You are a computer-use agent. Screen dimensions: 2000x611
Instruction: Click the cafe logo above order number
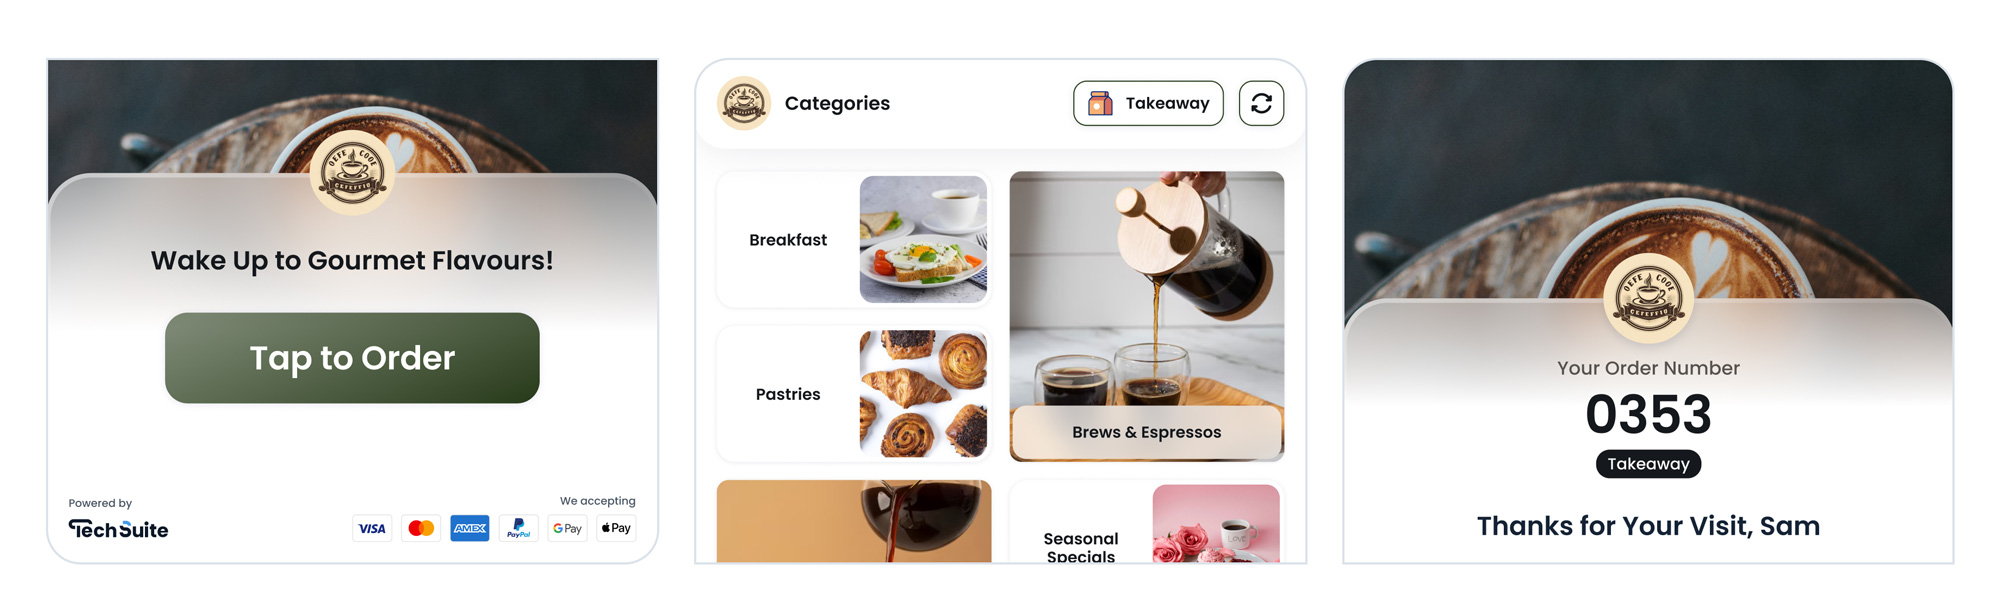1648,298
